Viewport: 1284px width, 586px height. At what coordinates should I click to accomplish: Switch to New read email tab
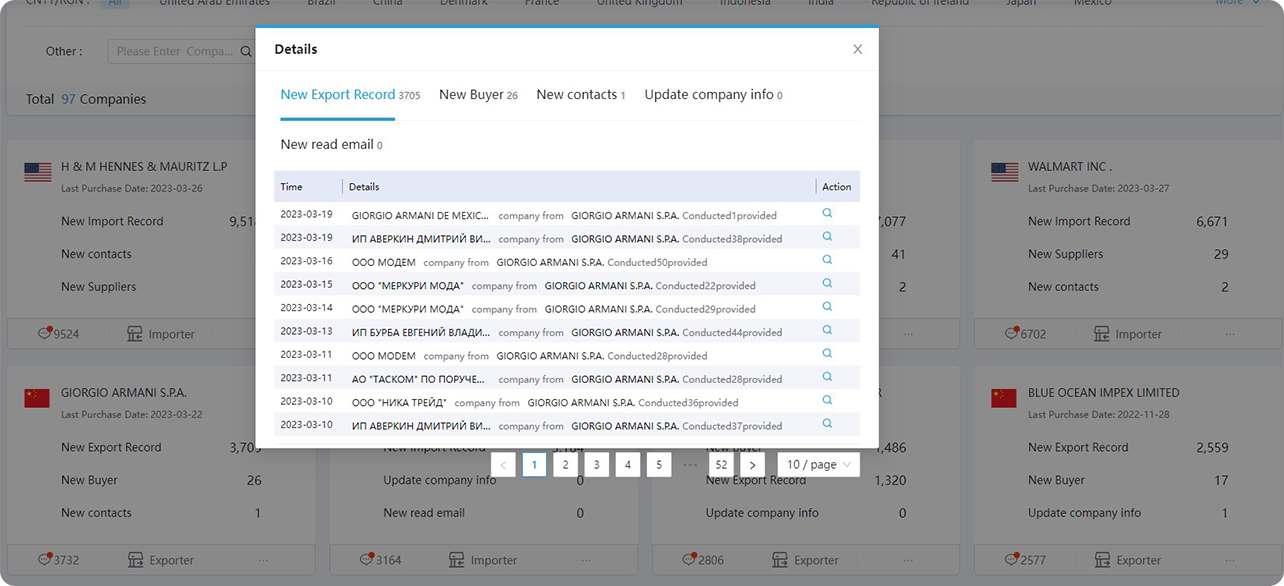pos(331,145)
